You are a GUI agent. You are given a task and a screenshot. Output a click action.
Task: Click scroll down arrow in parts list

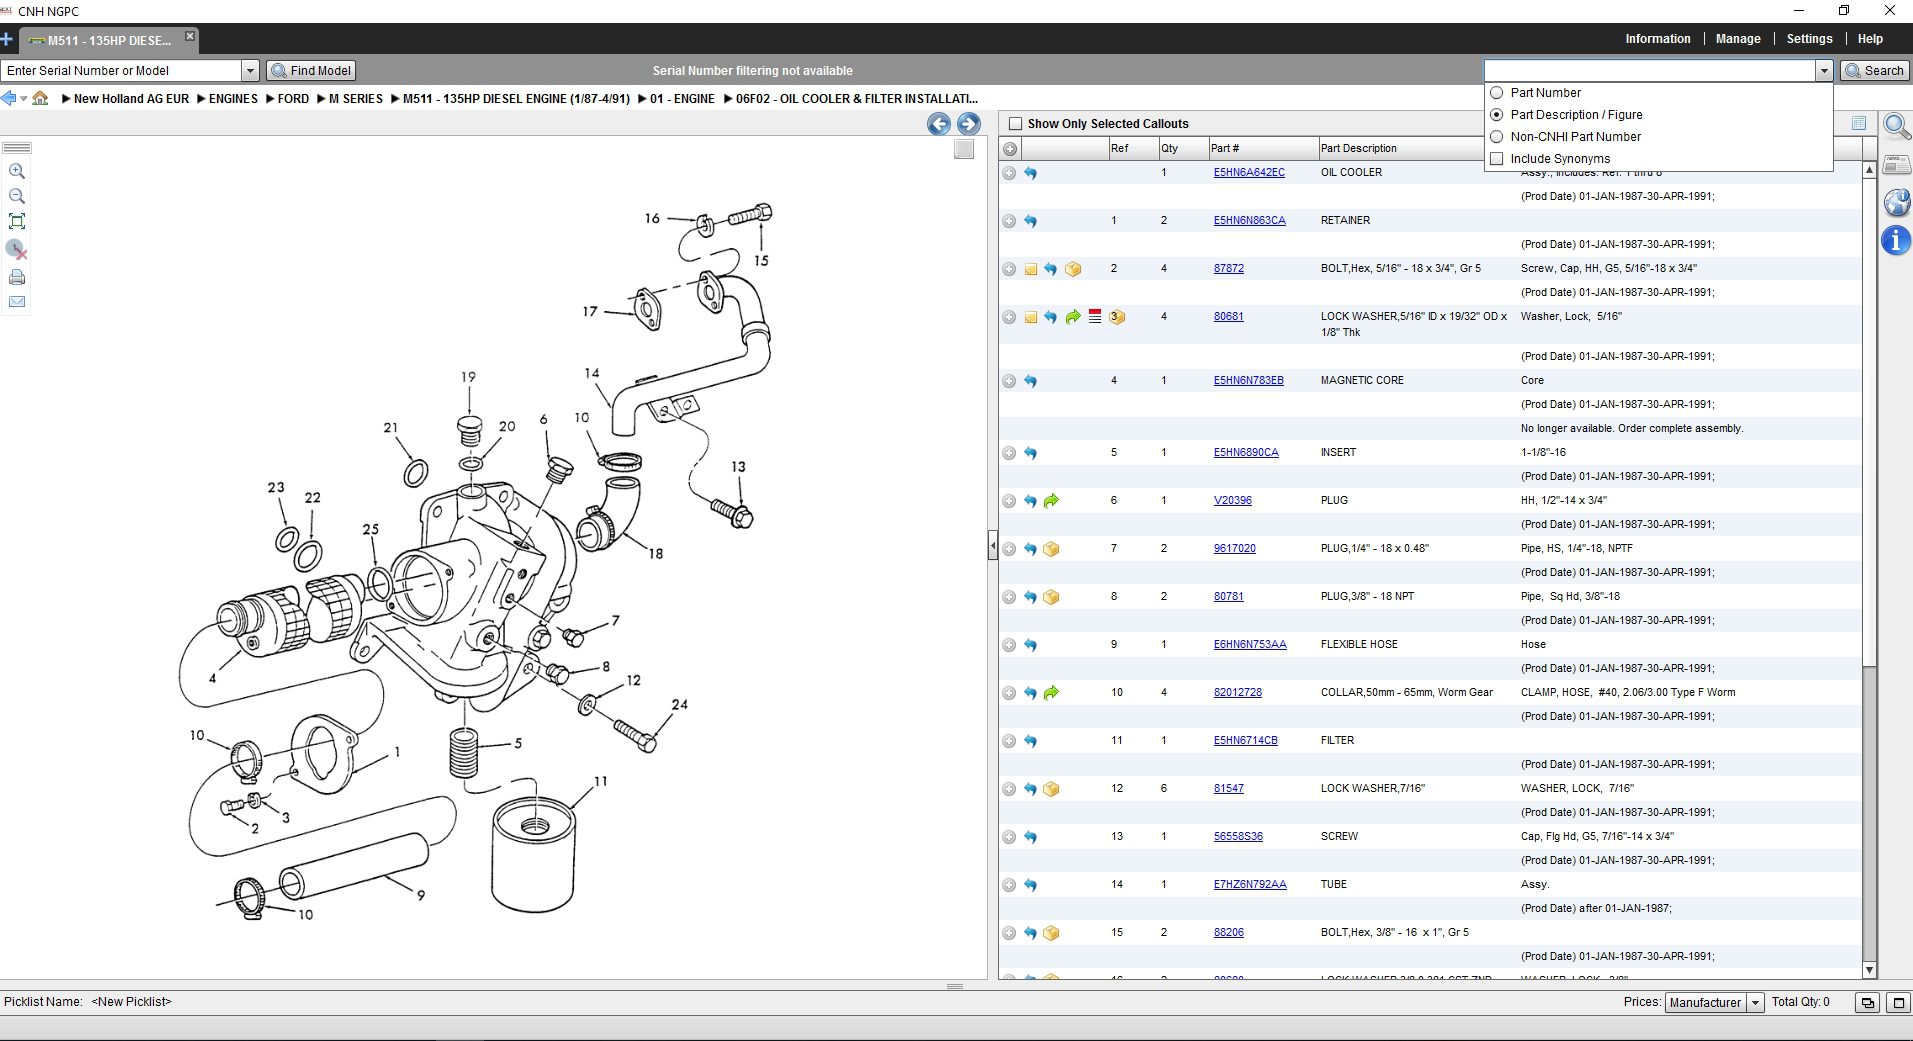tap(1869, 970)
